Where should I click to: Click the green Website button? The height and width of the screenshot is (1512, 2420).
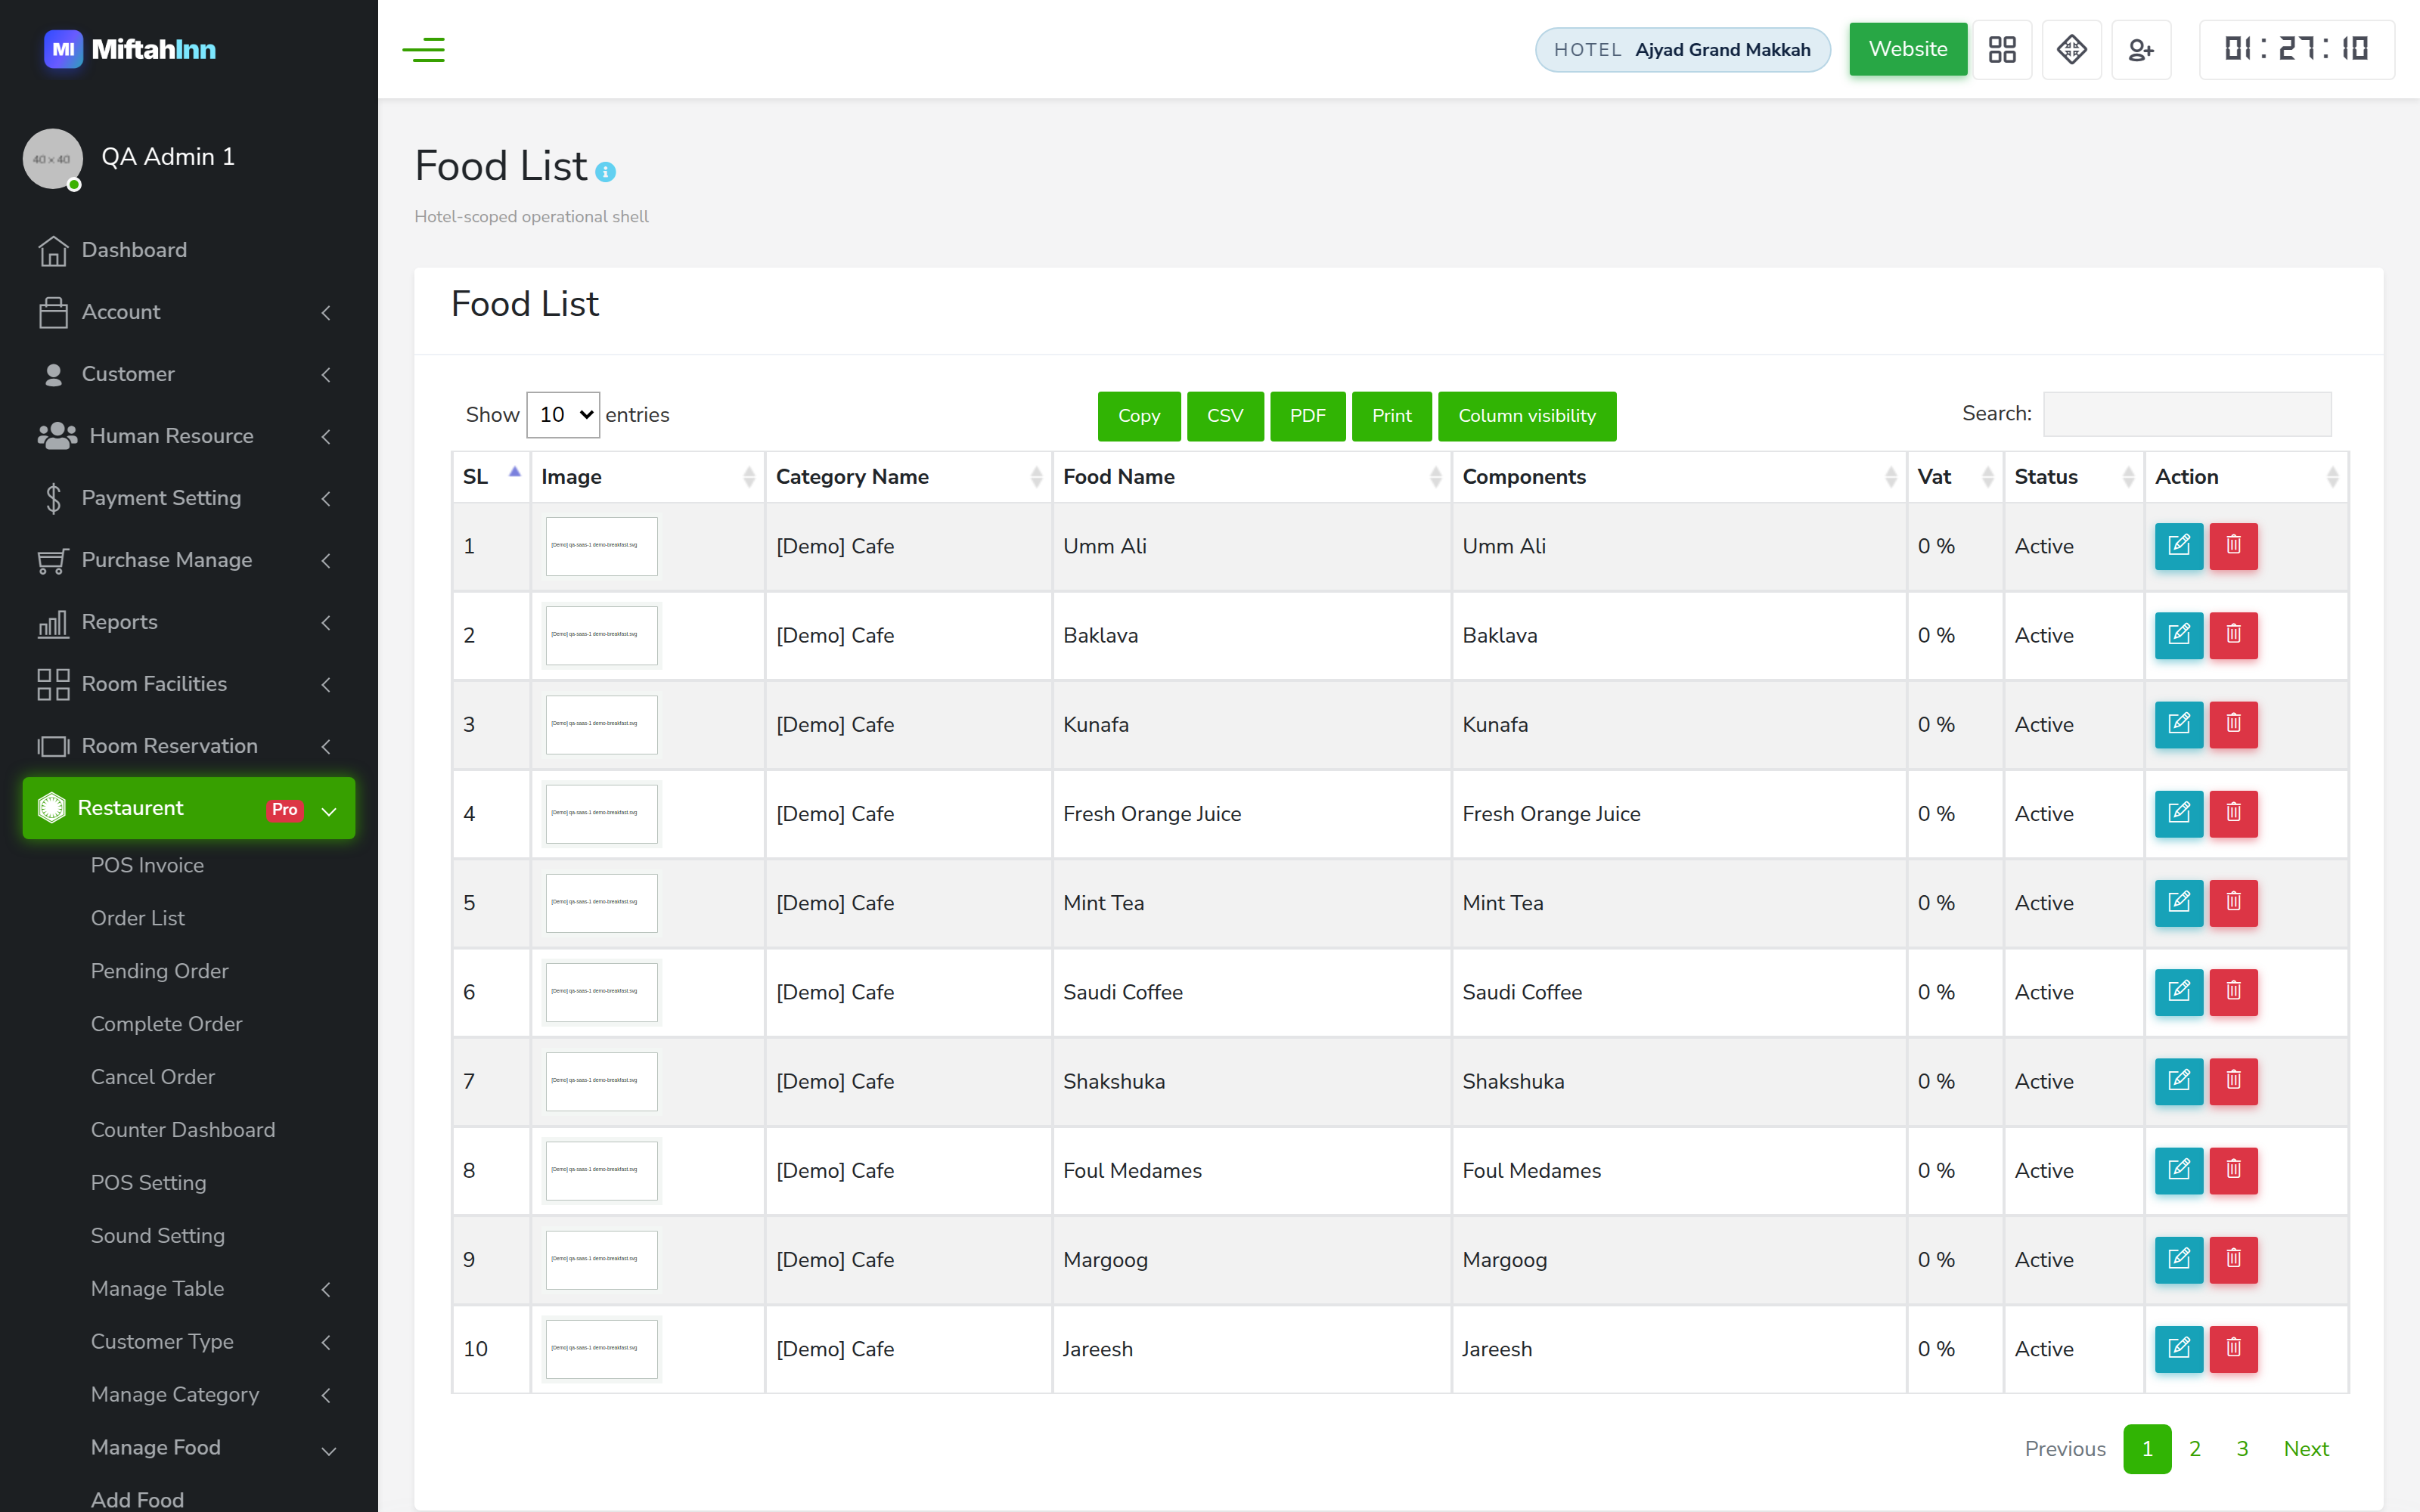point(1908,49)
